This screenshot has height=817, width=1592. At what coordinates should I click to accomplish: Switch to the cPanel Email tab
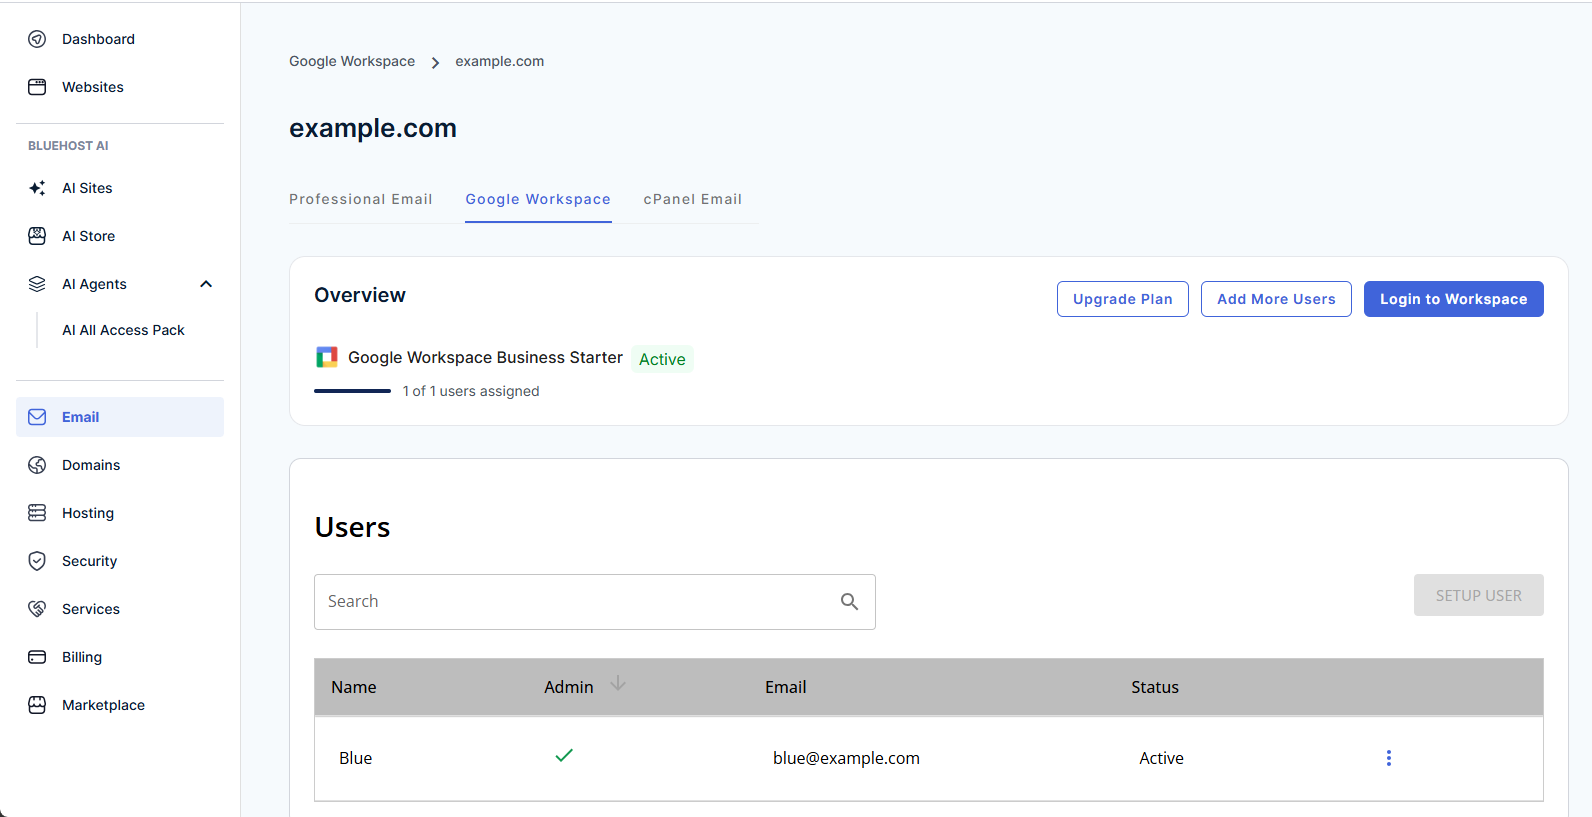click(693, 199)
